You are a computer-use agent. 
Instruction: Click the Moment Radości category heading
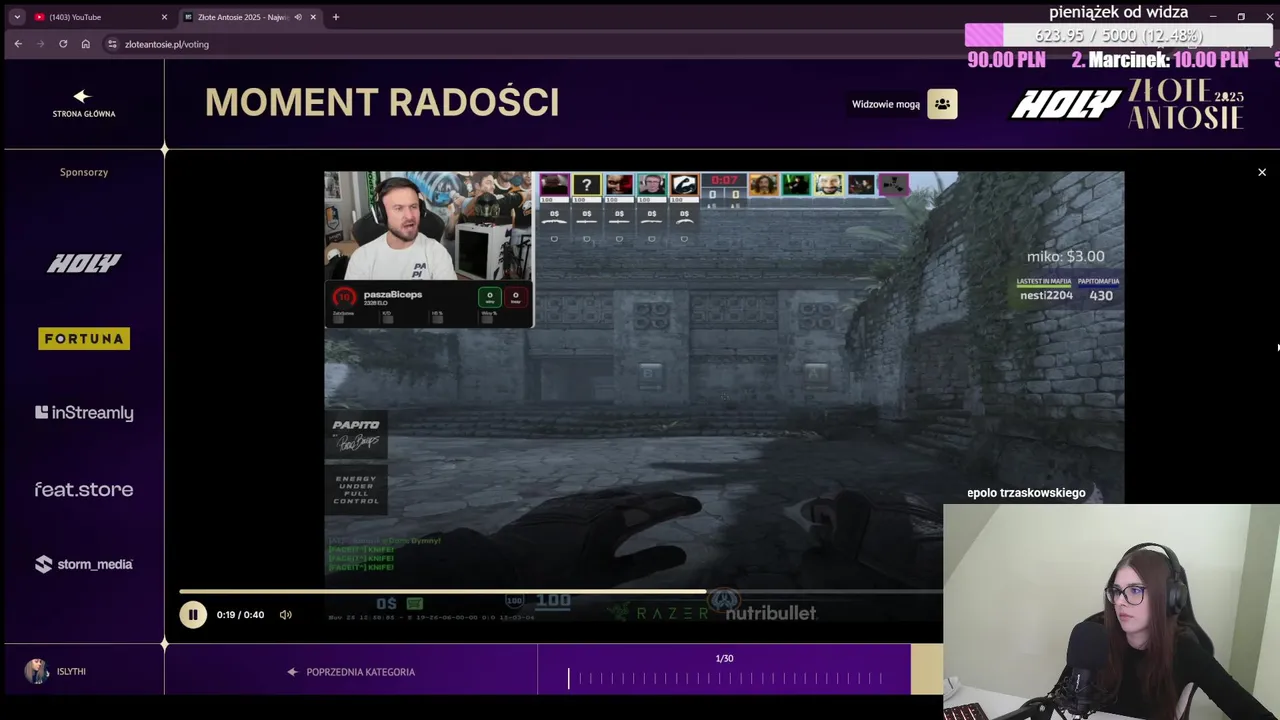coord(382,102)
